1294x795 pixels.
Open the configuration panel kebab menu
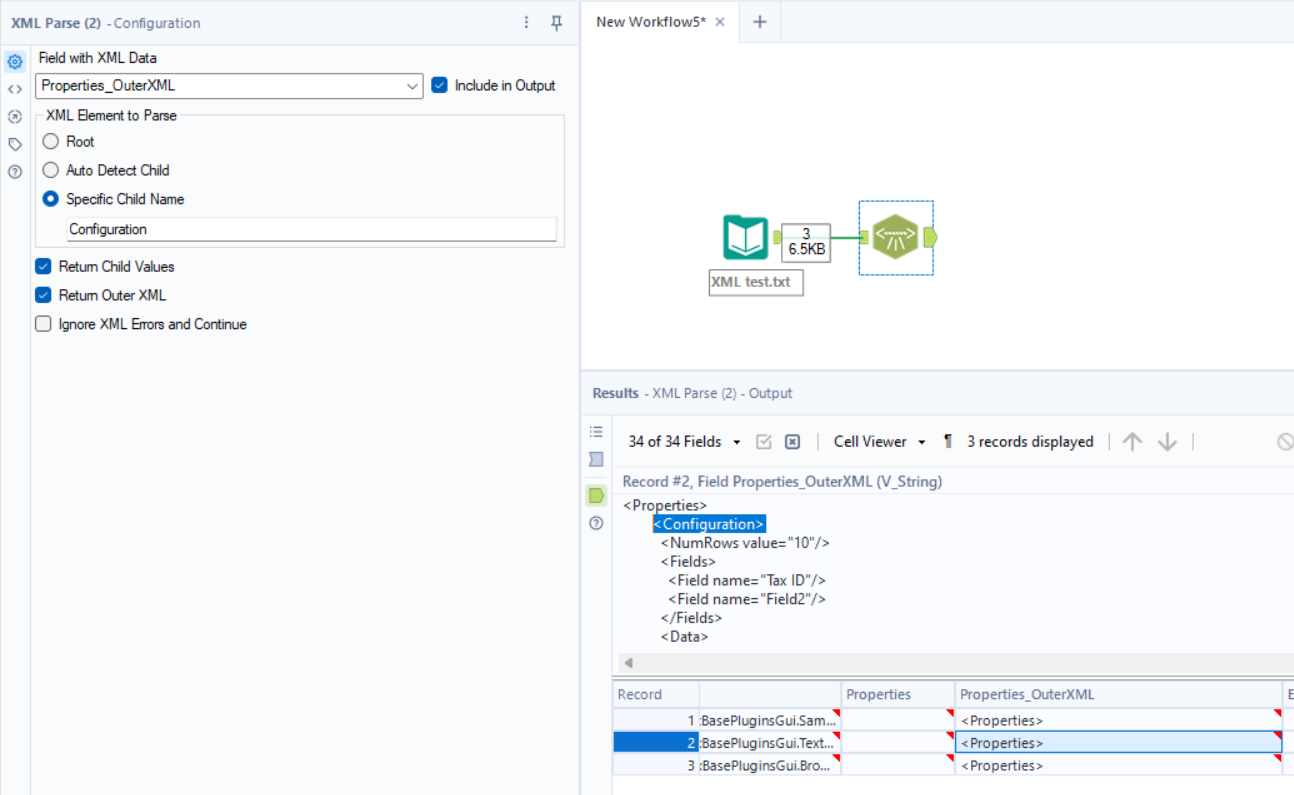coord(527,23)
